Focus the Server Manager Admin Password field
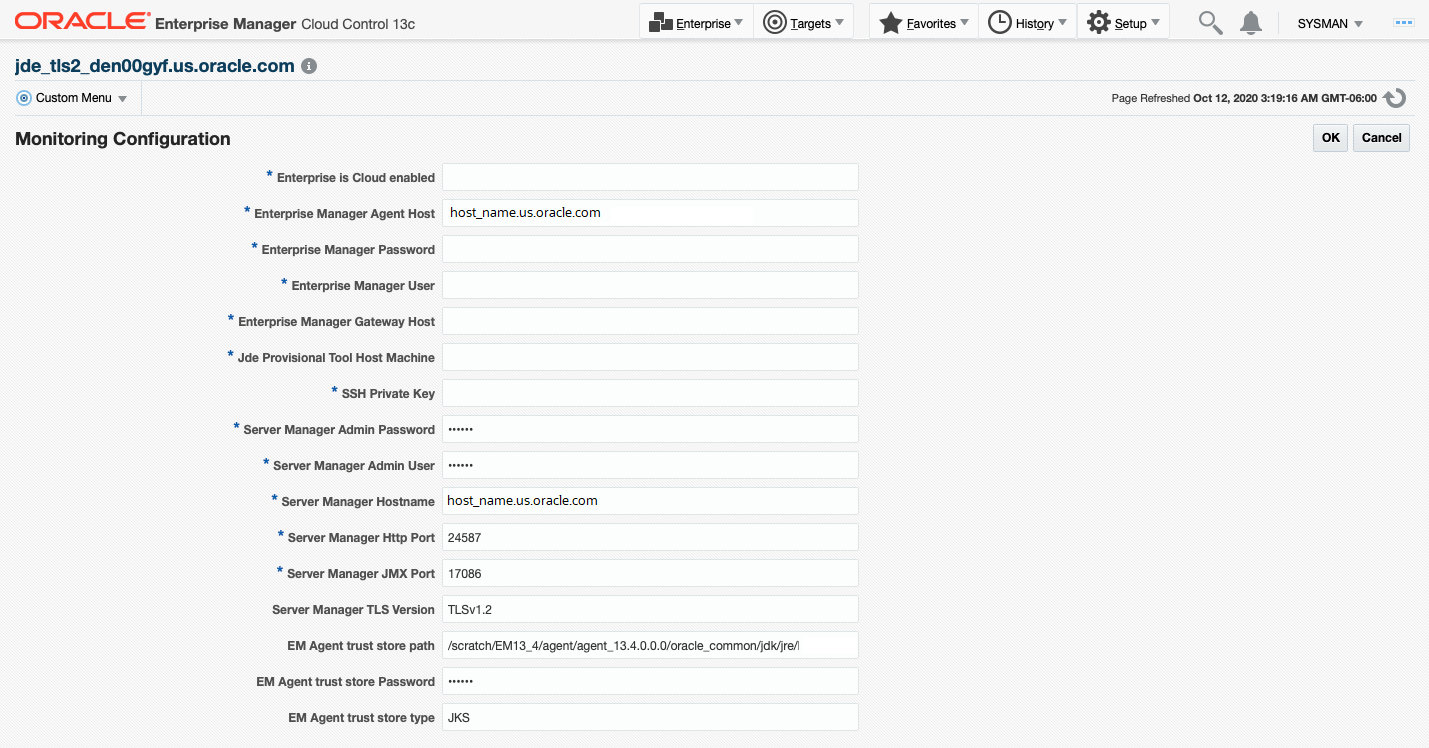Screen dimensions: 1429x748 tap(650, 429)
